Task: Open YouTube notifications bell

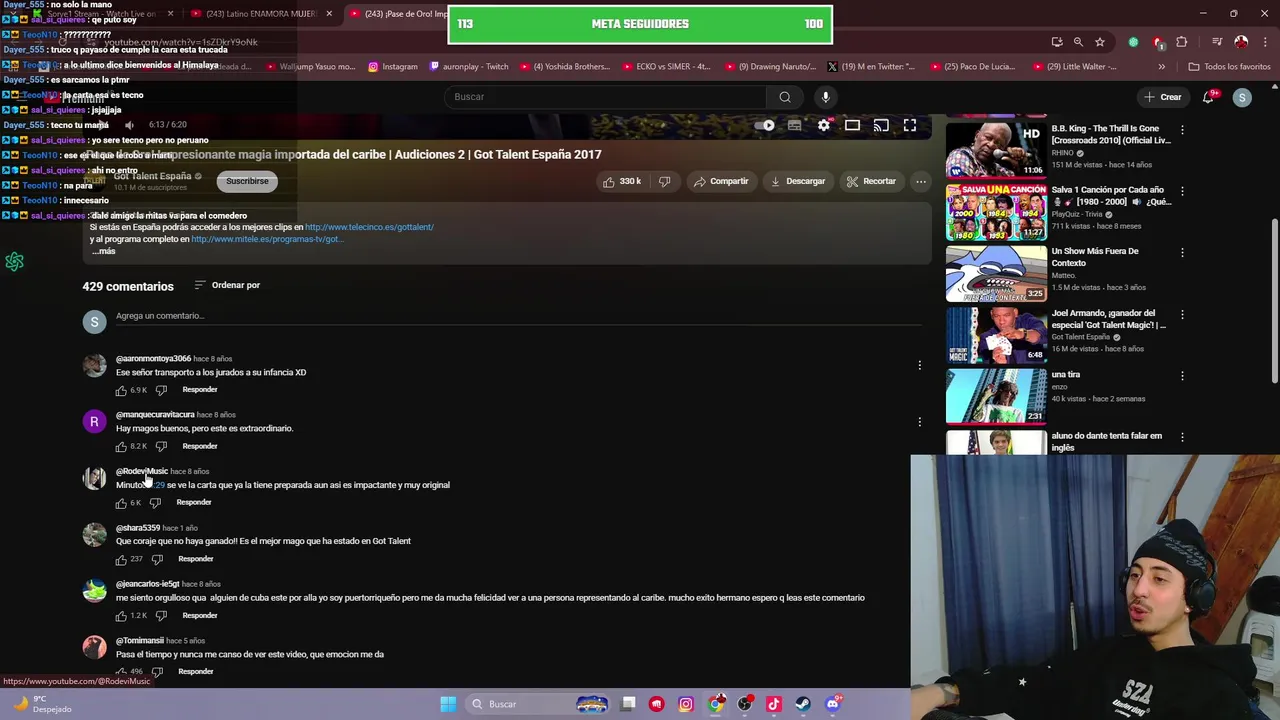Action: [x=1209, y=97]
